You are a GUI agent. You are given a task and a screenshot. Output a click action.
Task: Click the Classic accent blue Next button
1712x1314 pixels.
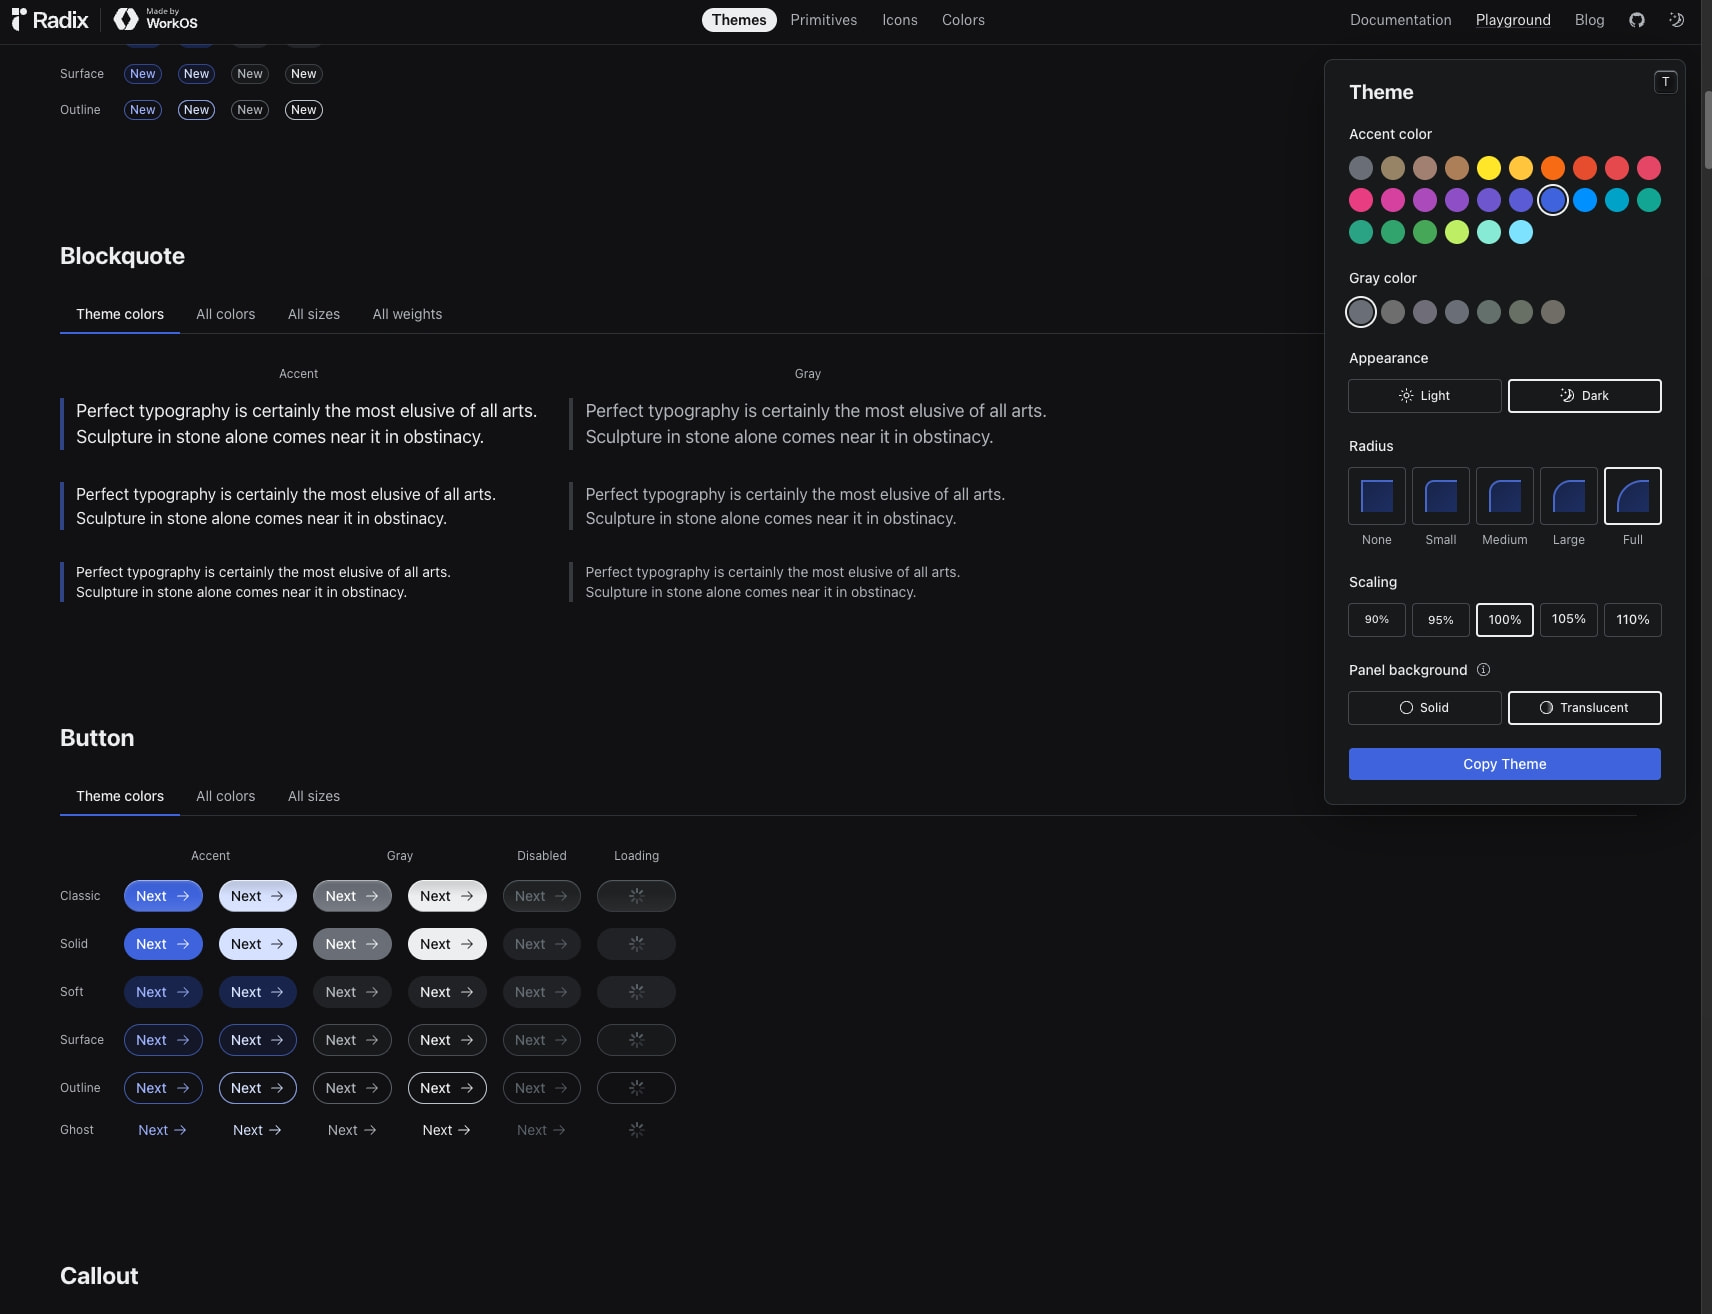(163, 896)
